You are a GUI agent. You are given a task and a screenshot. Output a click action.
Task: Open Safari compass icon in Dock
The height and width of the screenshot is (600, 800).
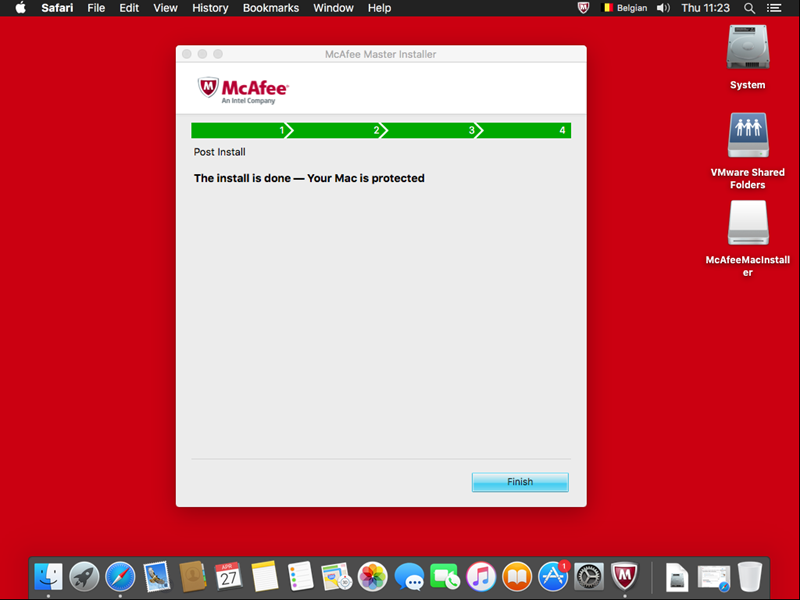pyautogui.click(x=120, y=577)
